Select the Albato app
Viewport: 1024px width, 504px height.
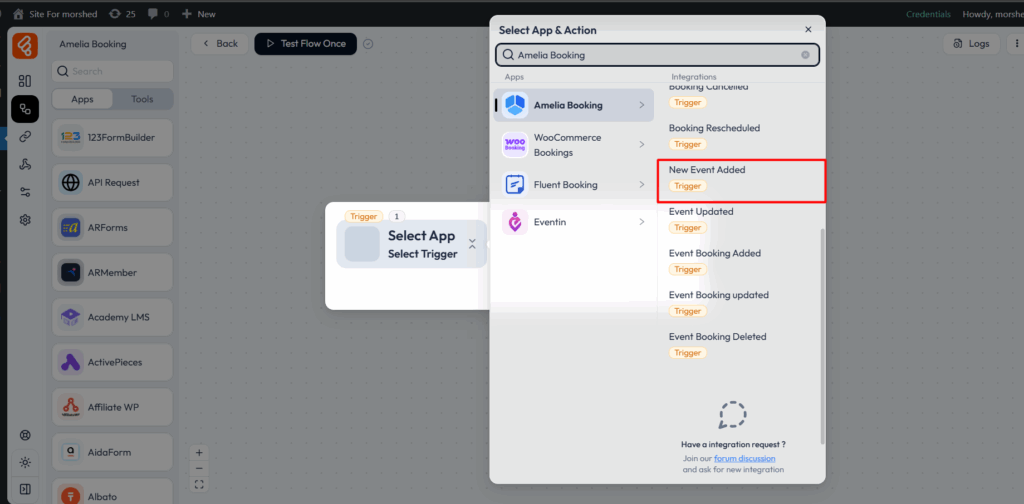[x=112, y=492]
